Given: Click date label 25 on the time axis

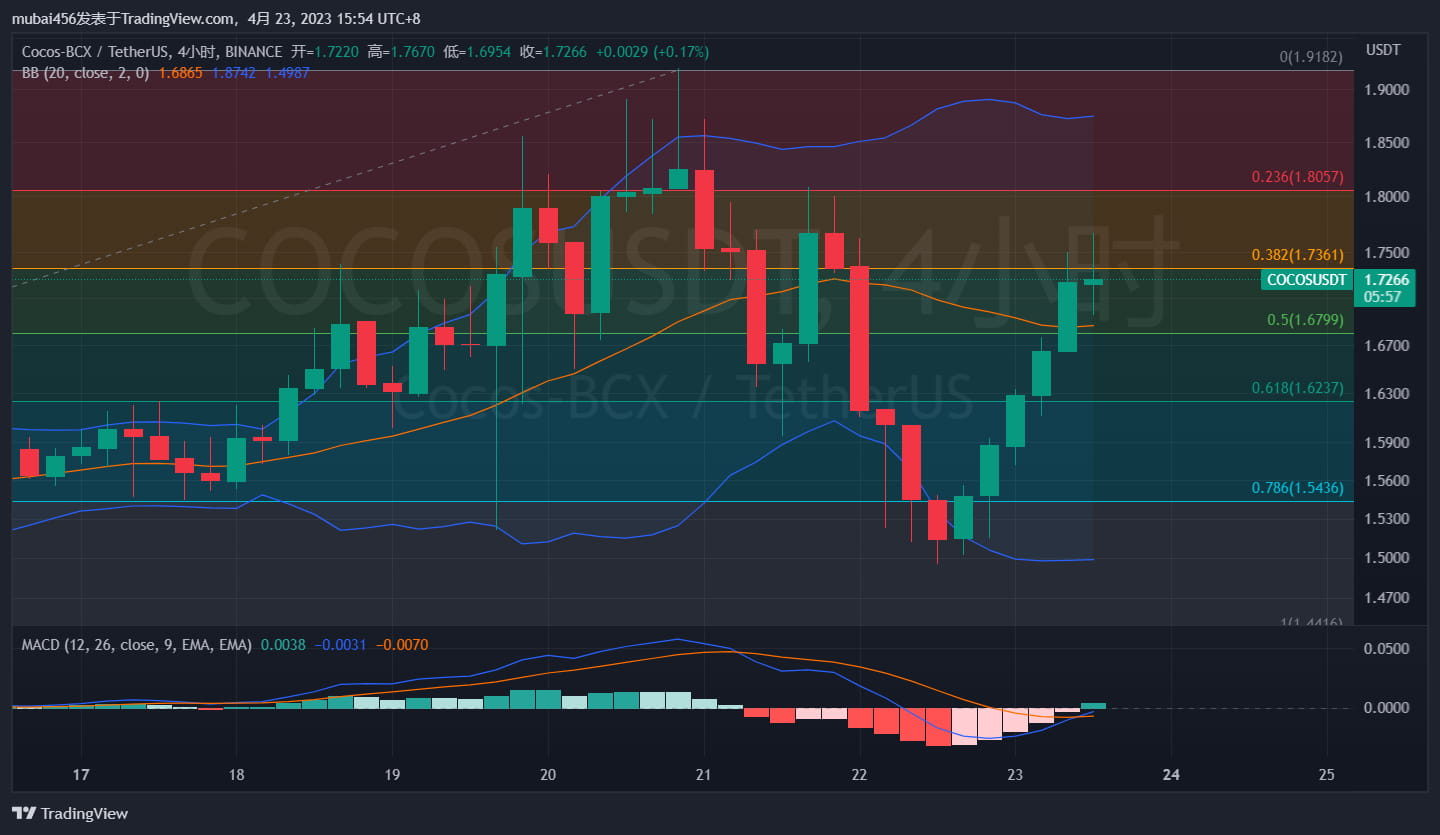Looking at the screenshot, I should [1327, 774].
